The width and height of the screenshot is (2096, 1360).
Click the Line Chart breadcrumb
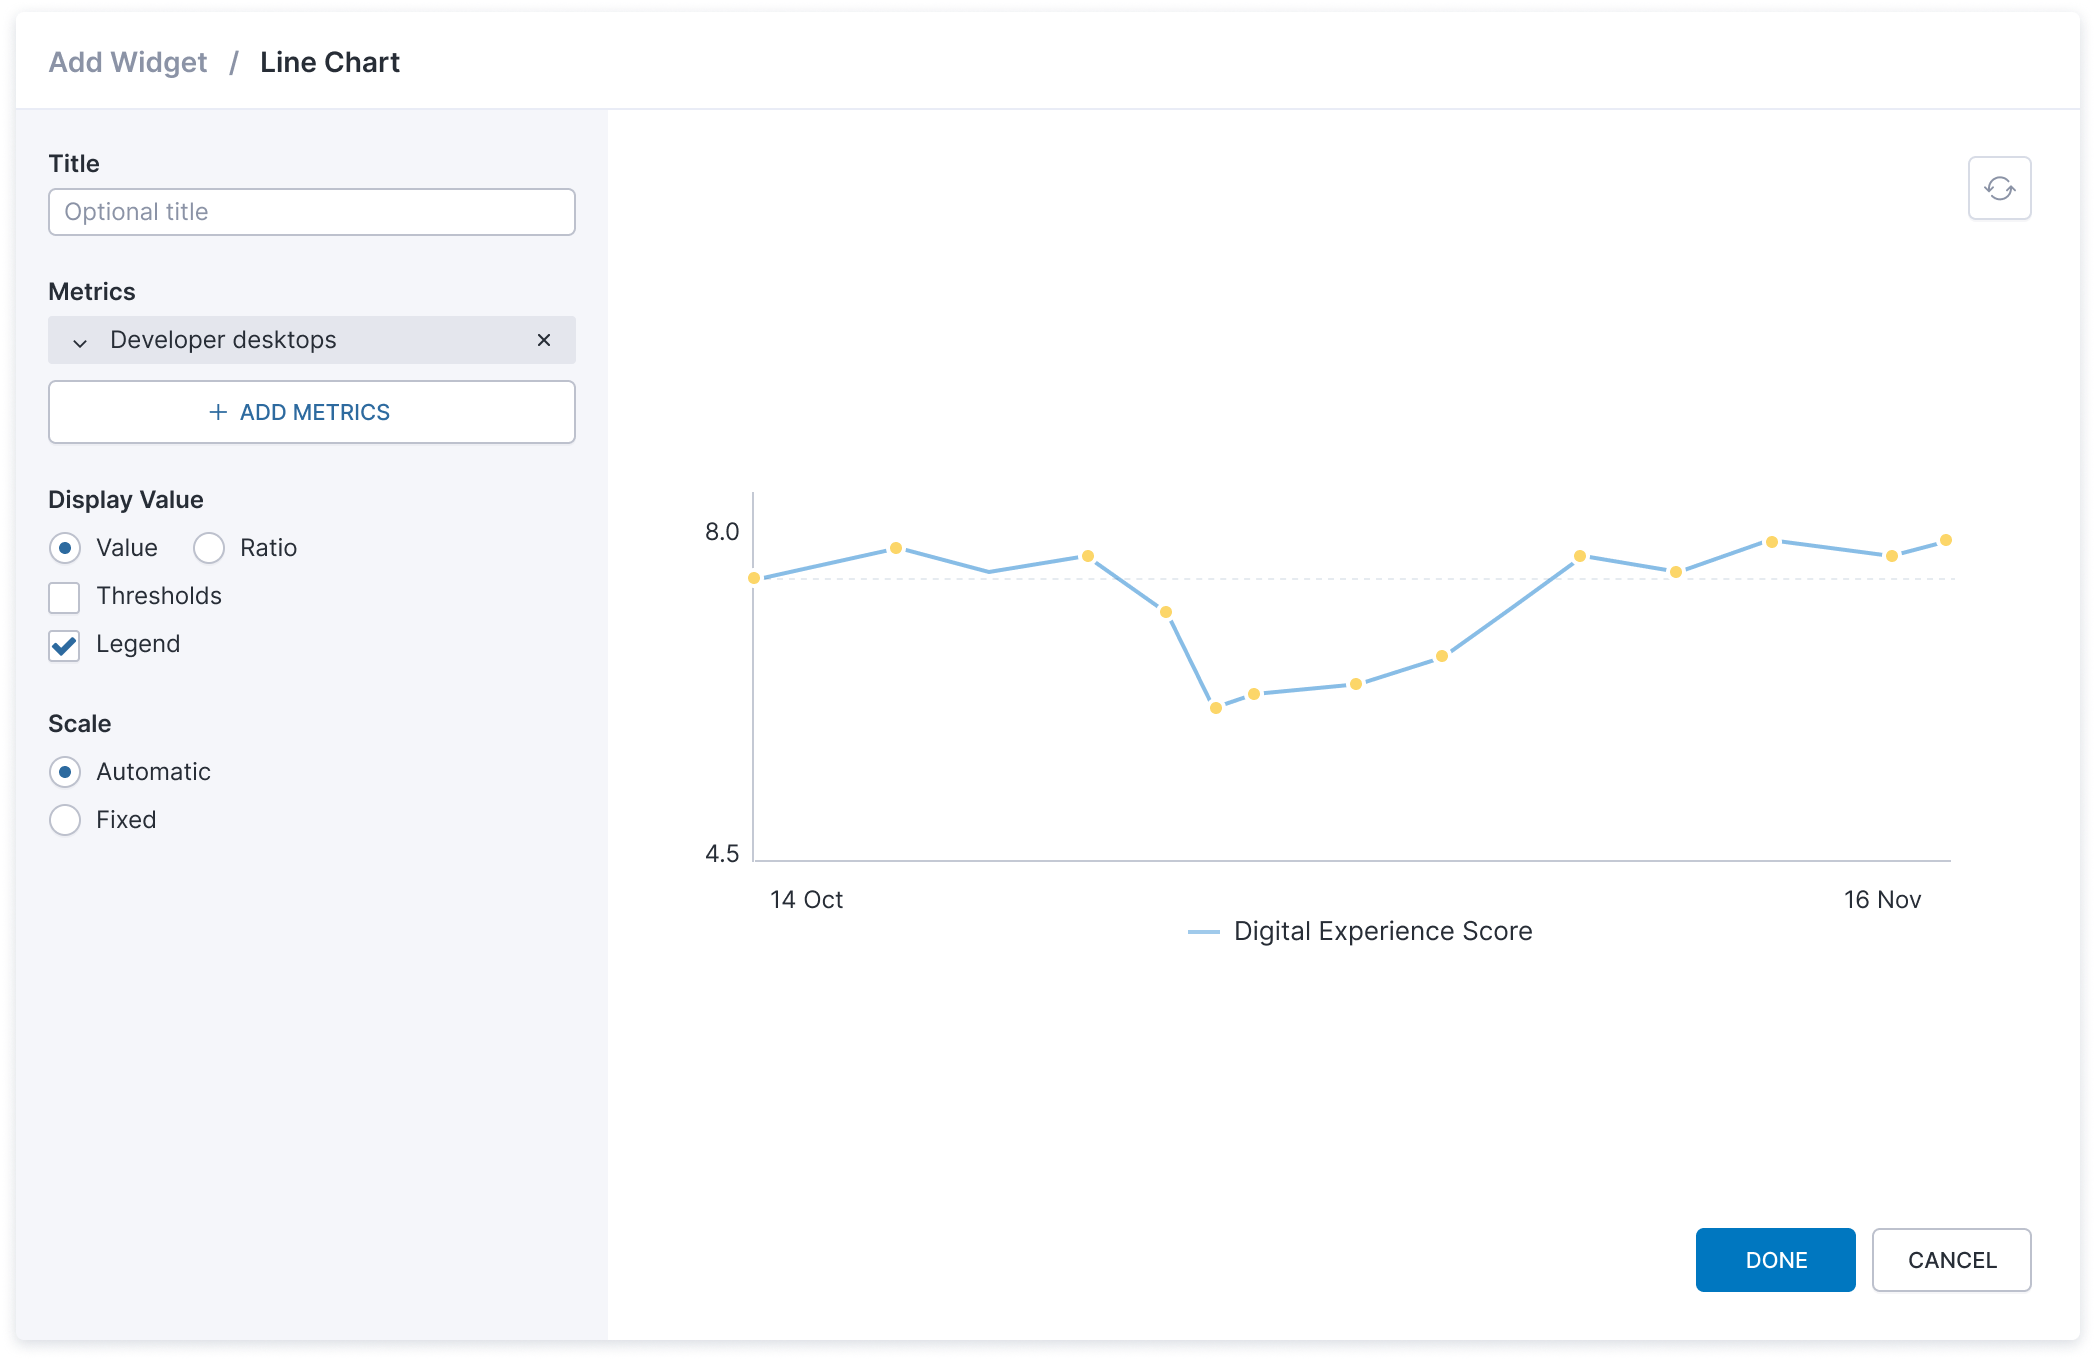(330, 62)
